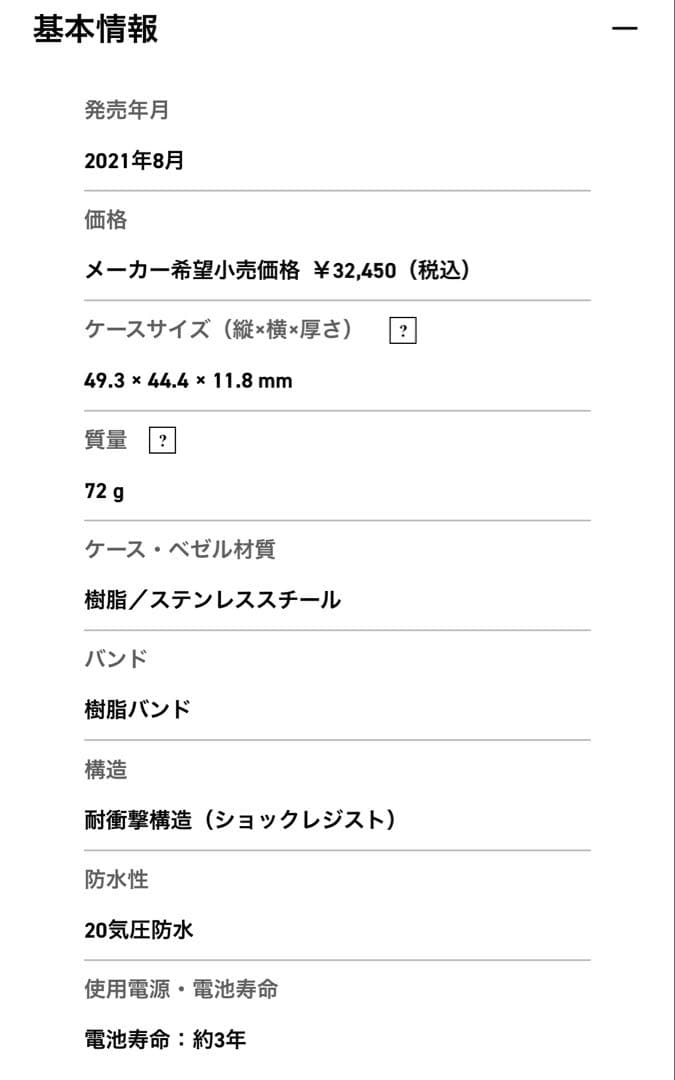
Task: Select the 発売年月 label
Action: click(x=127, y=110)
